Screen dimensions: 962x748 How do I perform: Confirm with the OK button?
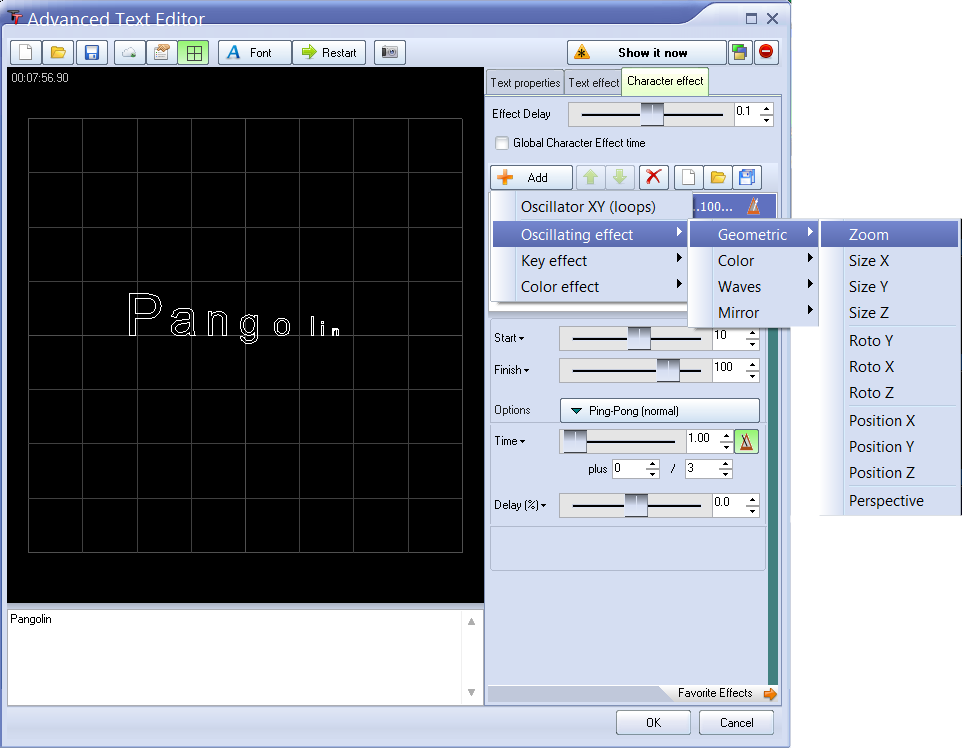653,723
